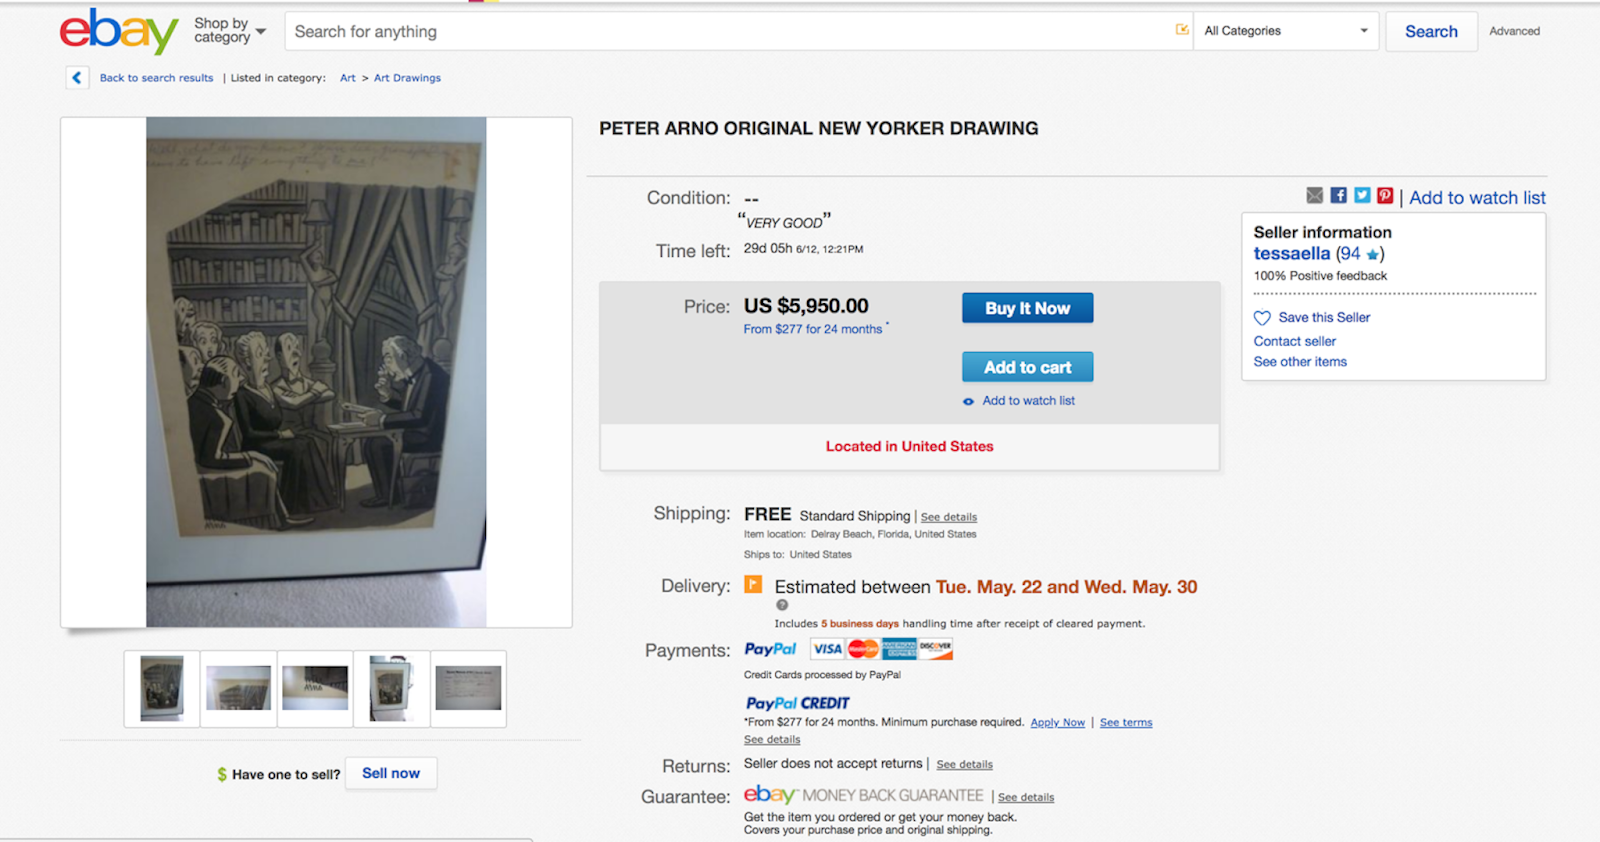Click the Buy It Now button
Image resolution: width=1600 pixels, height=842 pixels.
[x=1027, y=308]
